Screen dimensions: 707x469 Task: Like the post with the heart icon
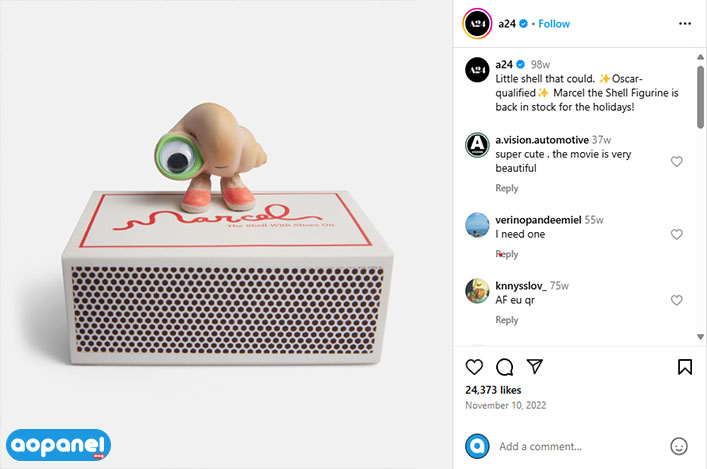click(474, 367)
